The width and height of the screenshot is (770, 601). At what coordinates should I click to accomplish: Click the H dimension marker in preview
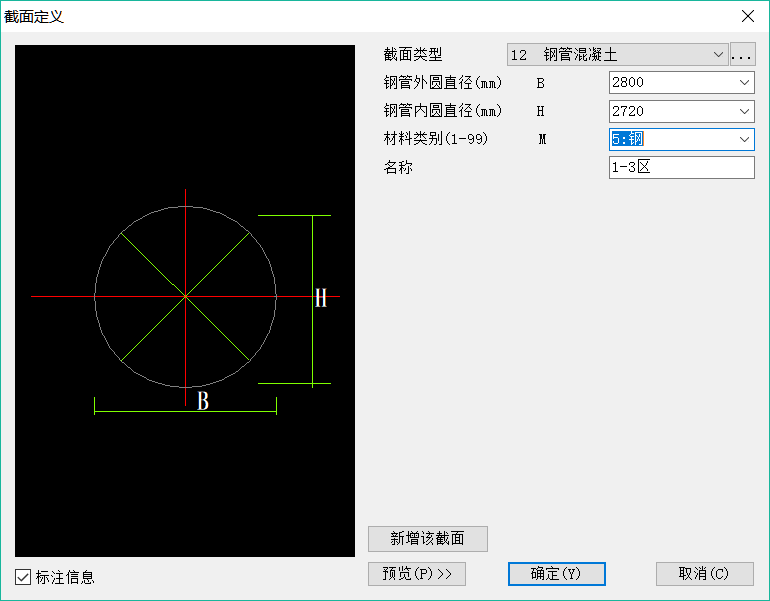pos(321,298)
